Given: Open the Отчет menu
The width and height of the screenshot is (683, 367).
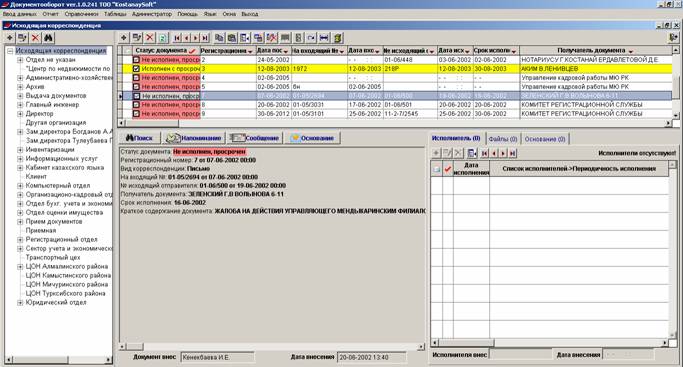Looking at the screenshot, I should (51, 14).
